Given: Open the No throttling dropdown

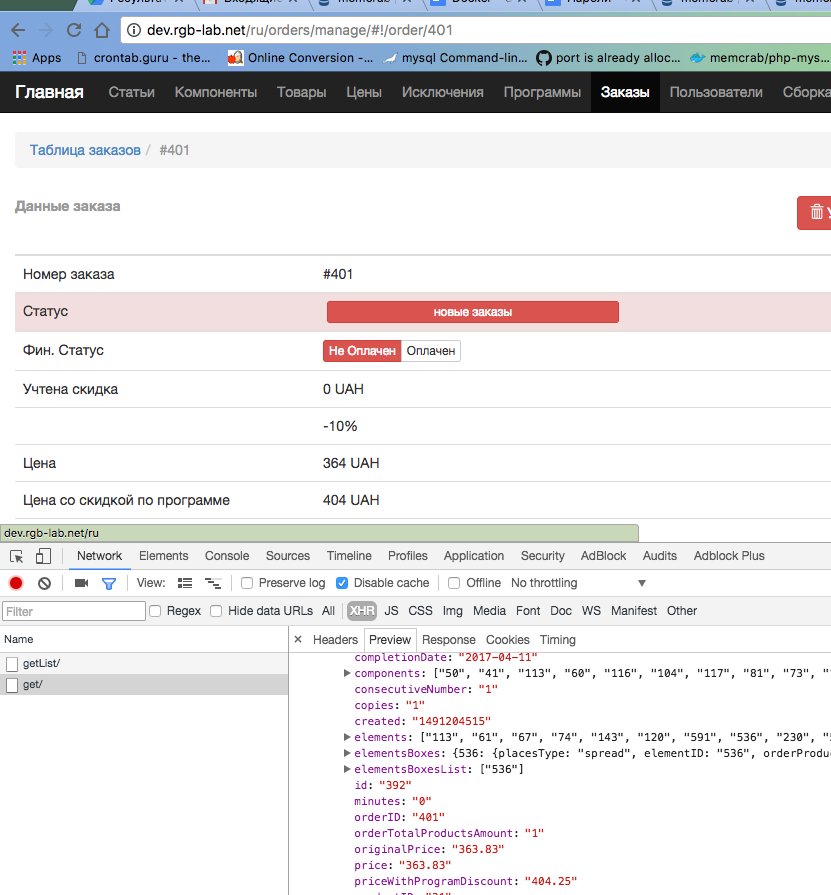Looking at the screenshot, I should (x=578, y=583).
